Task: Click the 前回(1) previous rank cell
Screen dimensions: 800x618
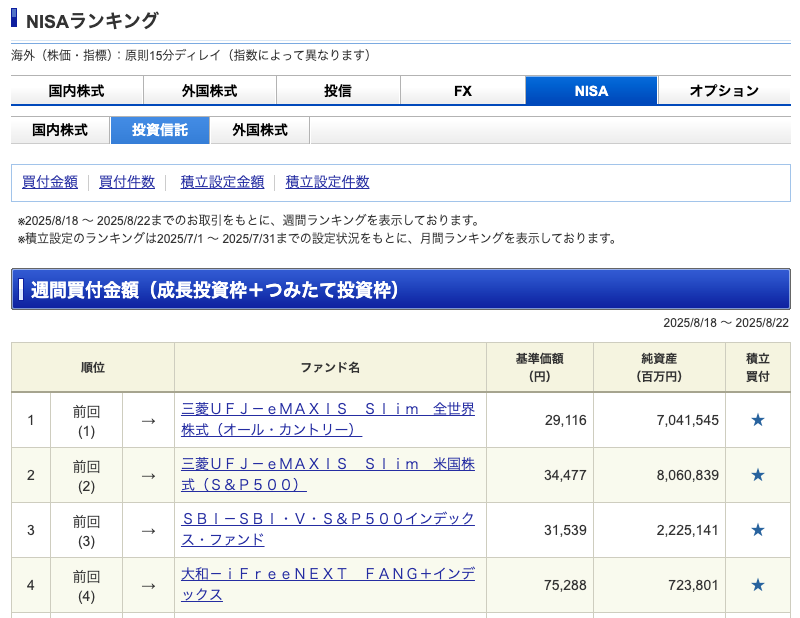Action: 86,421
